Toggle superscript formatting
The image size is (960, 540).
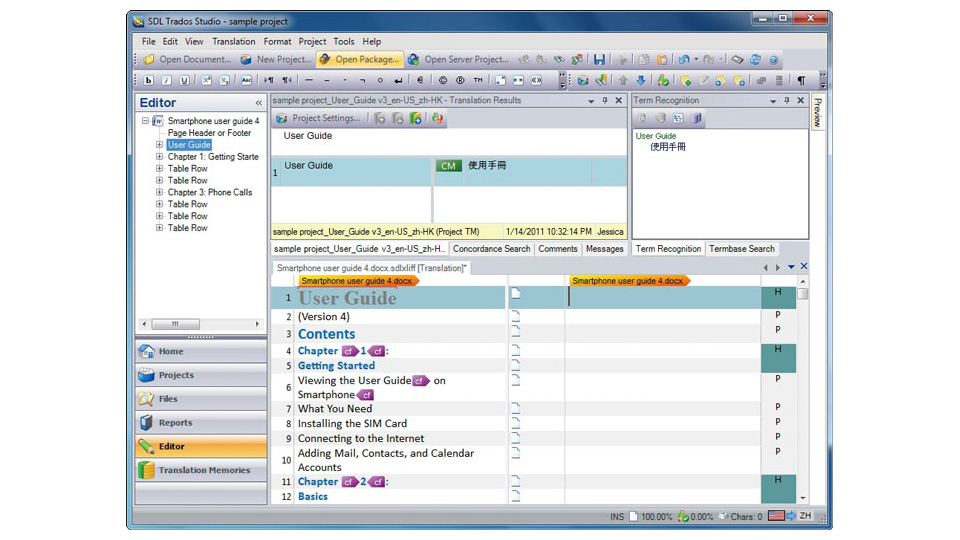coord(206,80)
